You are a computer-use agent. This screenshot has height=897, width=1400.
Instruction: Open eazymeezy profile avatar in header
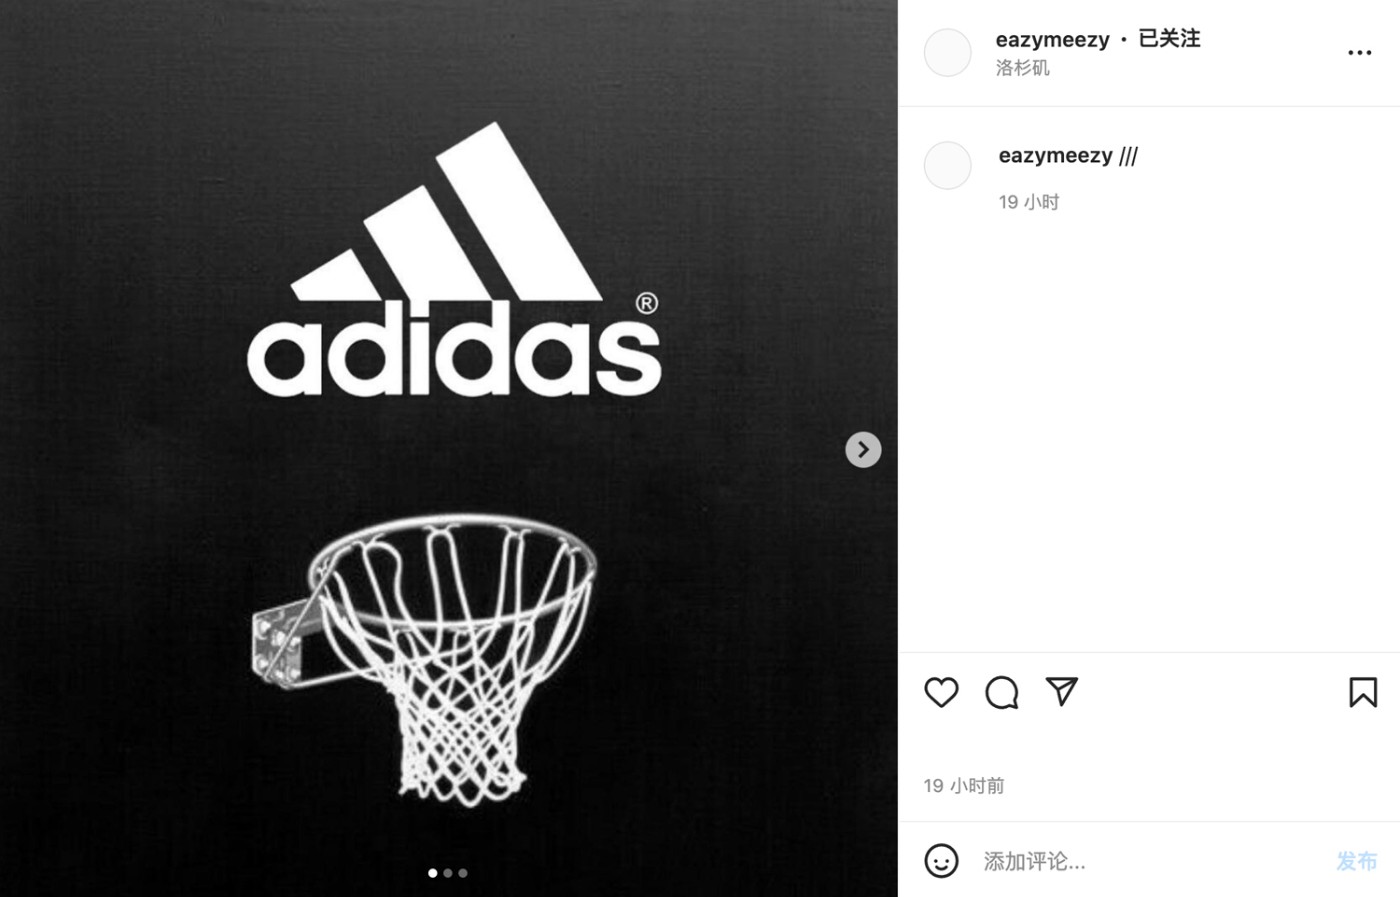pyautogui.click(x=947, y=53)
